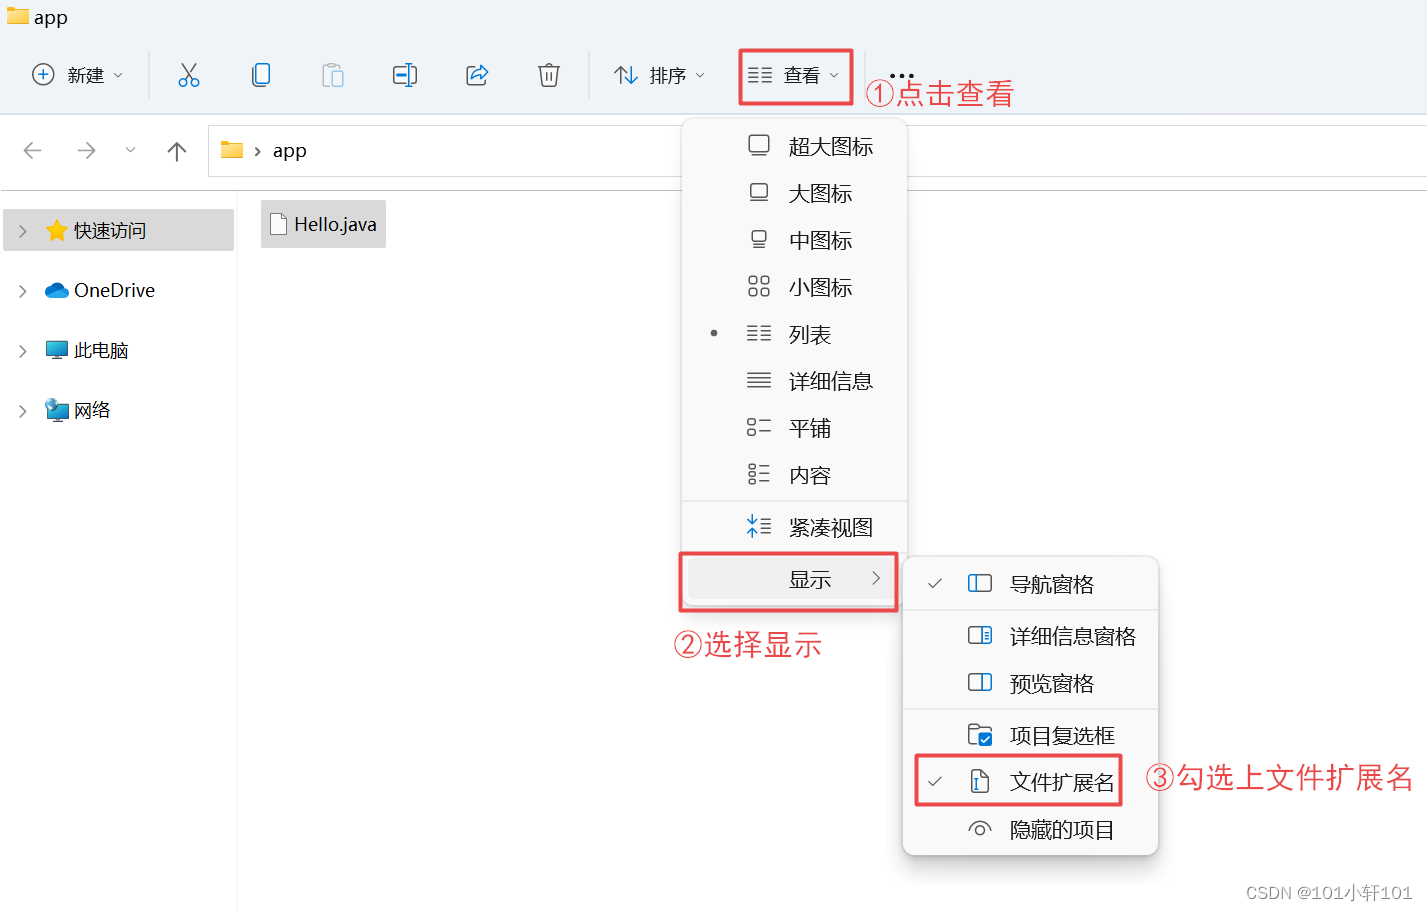This screenshot has height=911, width=1427.
Task: Click the 查看 (View) button
Action: 795,75
